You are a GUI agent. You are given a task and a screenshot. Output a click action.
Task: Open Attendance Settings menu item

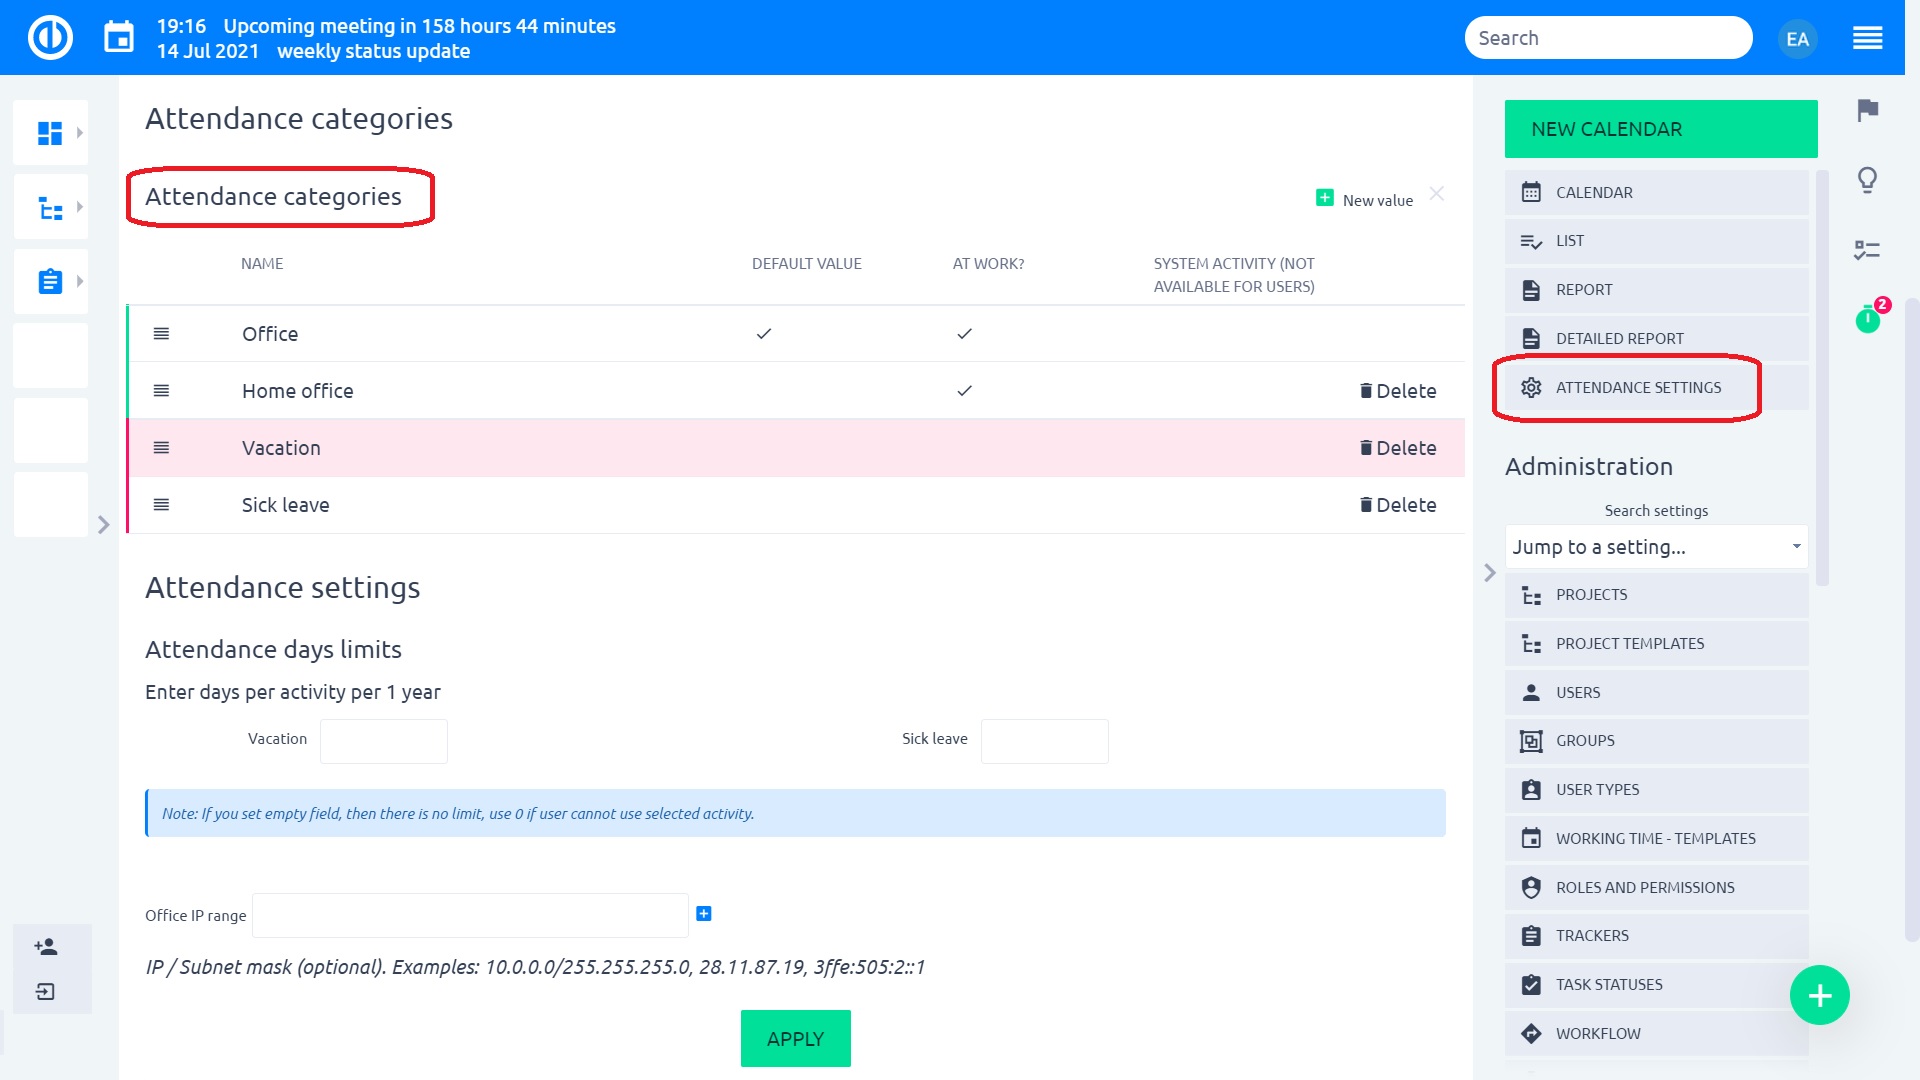[x=1656, y=387]
